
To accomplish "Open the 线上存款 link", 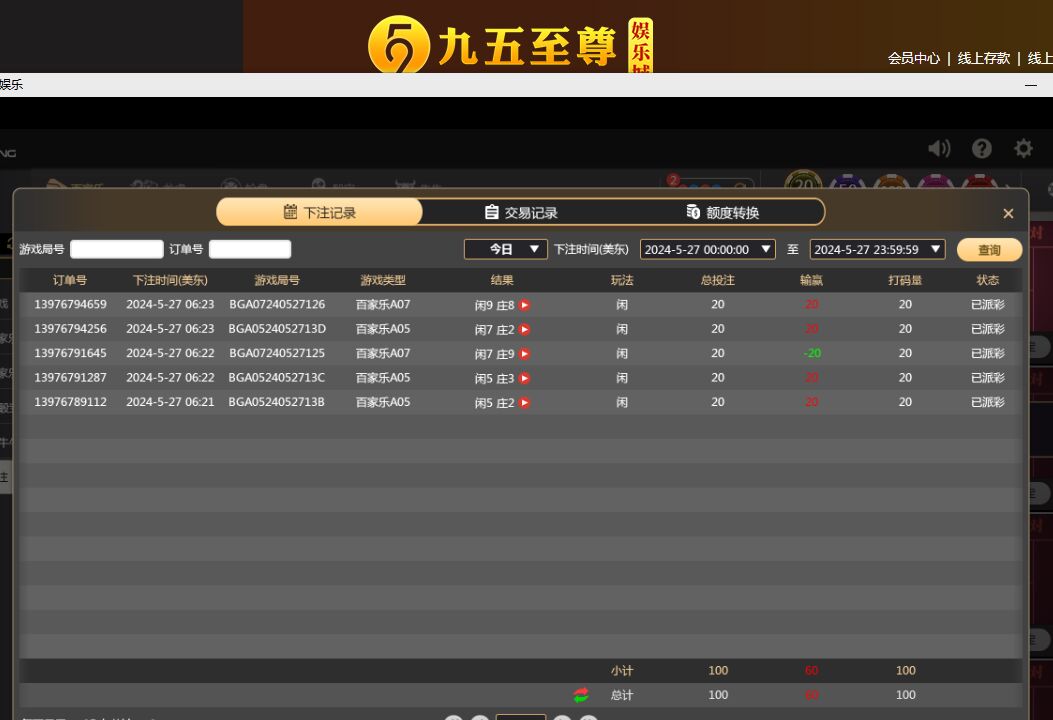I will (x=983, y=58).
